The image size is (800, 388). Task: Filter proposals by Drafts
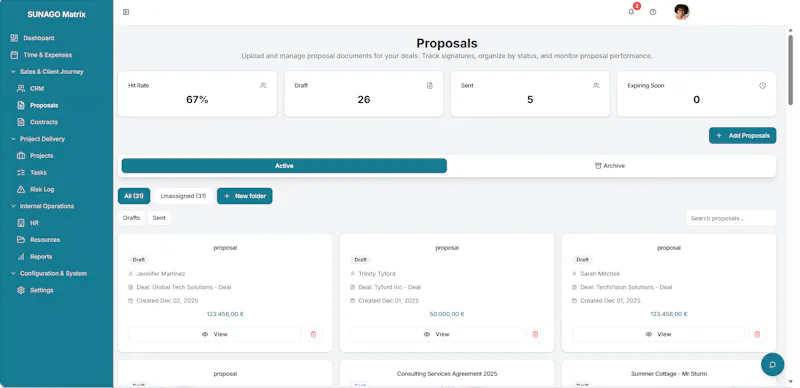tap(132, 218)
